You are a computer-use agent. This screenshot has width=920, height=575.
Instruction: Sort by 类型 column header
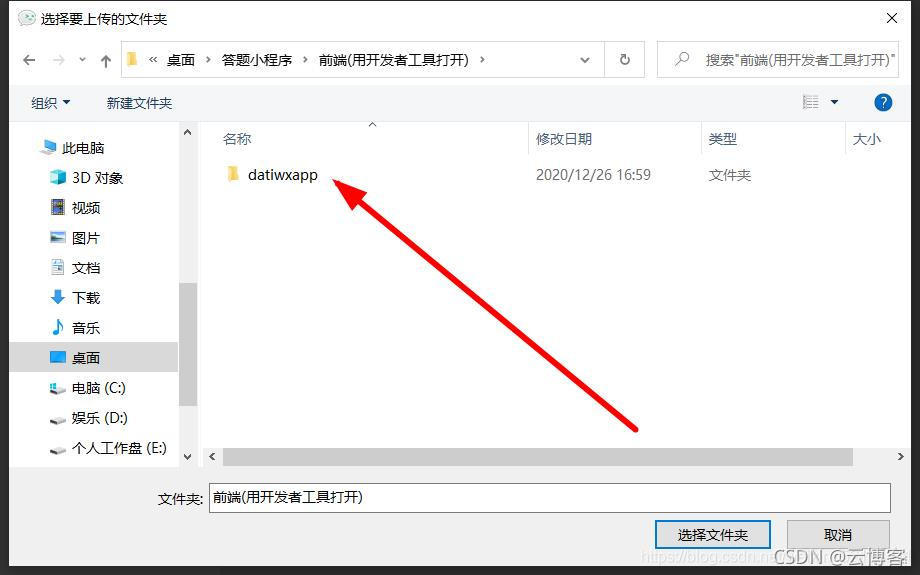pyautogui.click(x=722, y=139)
